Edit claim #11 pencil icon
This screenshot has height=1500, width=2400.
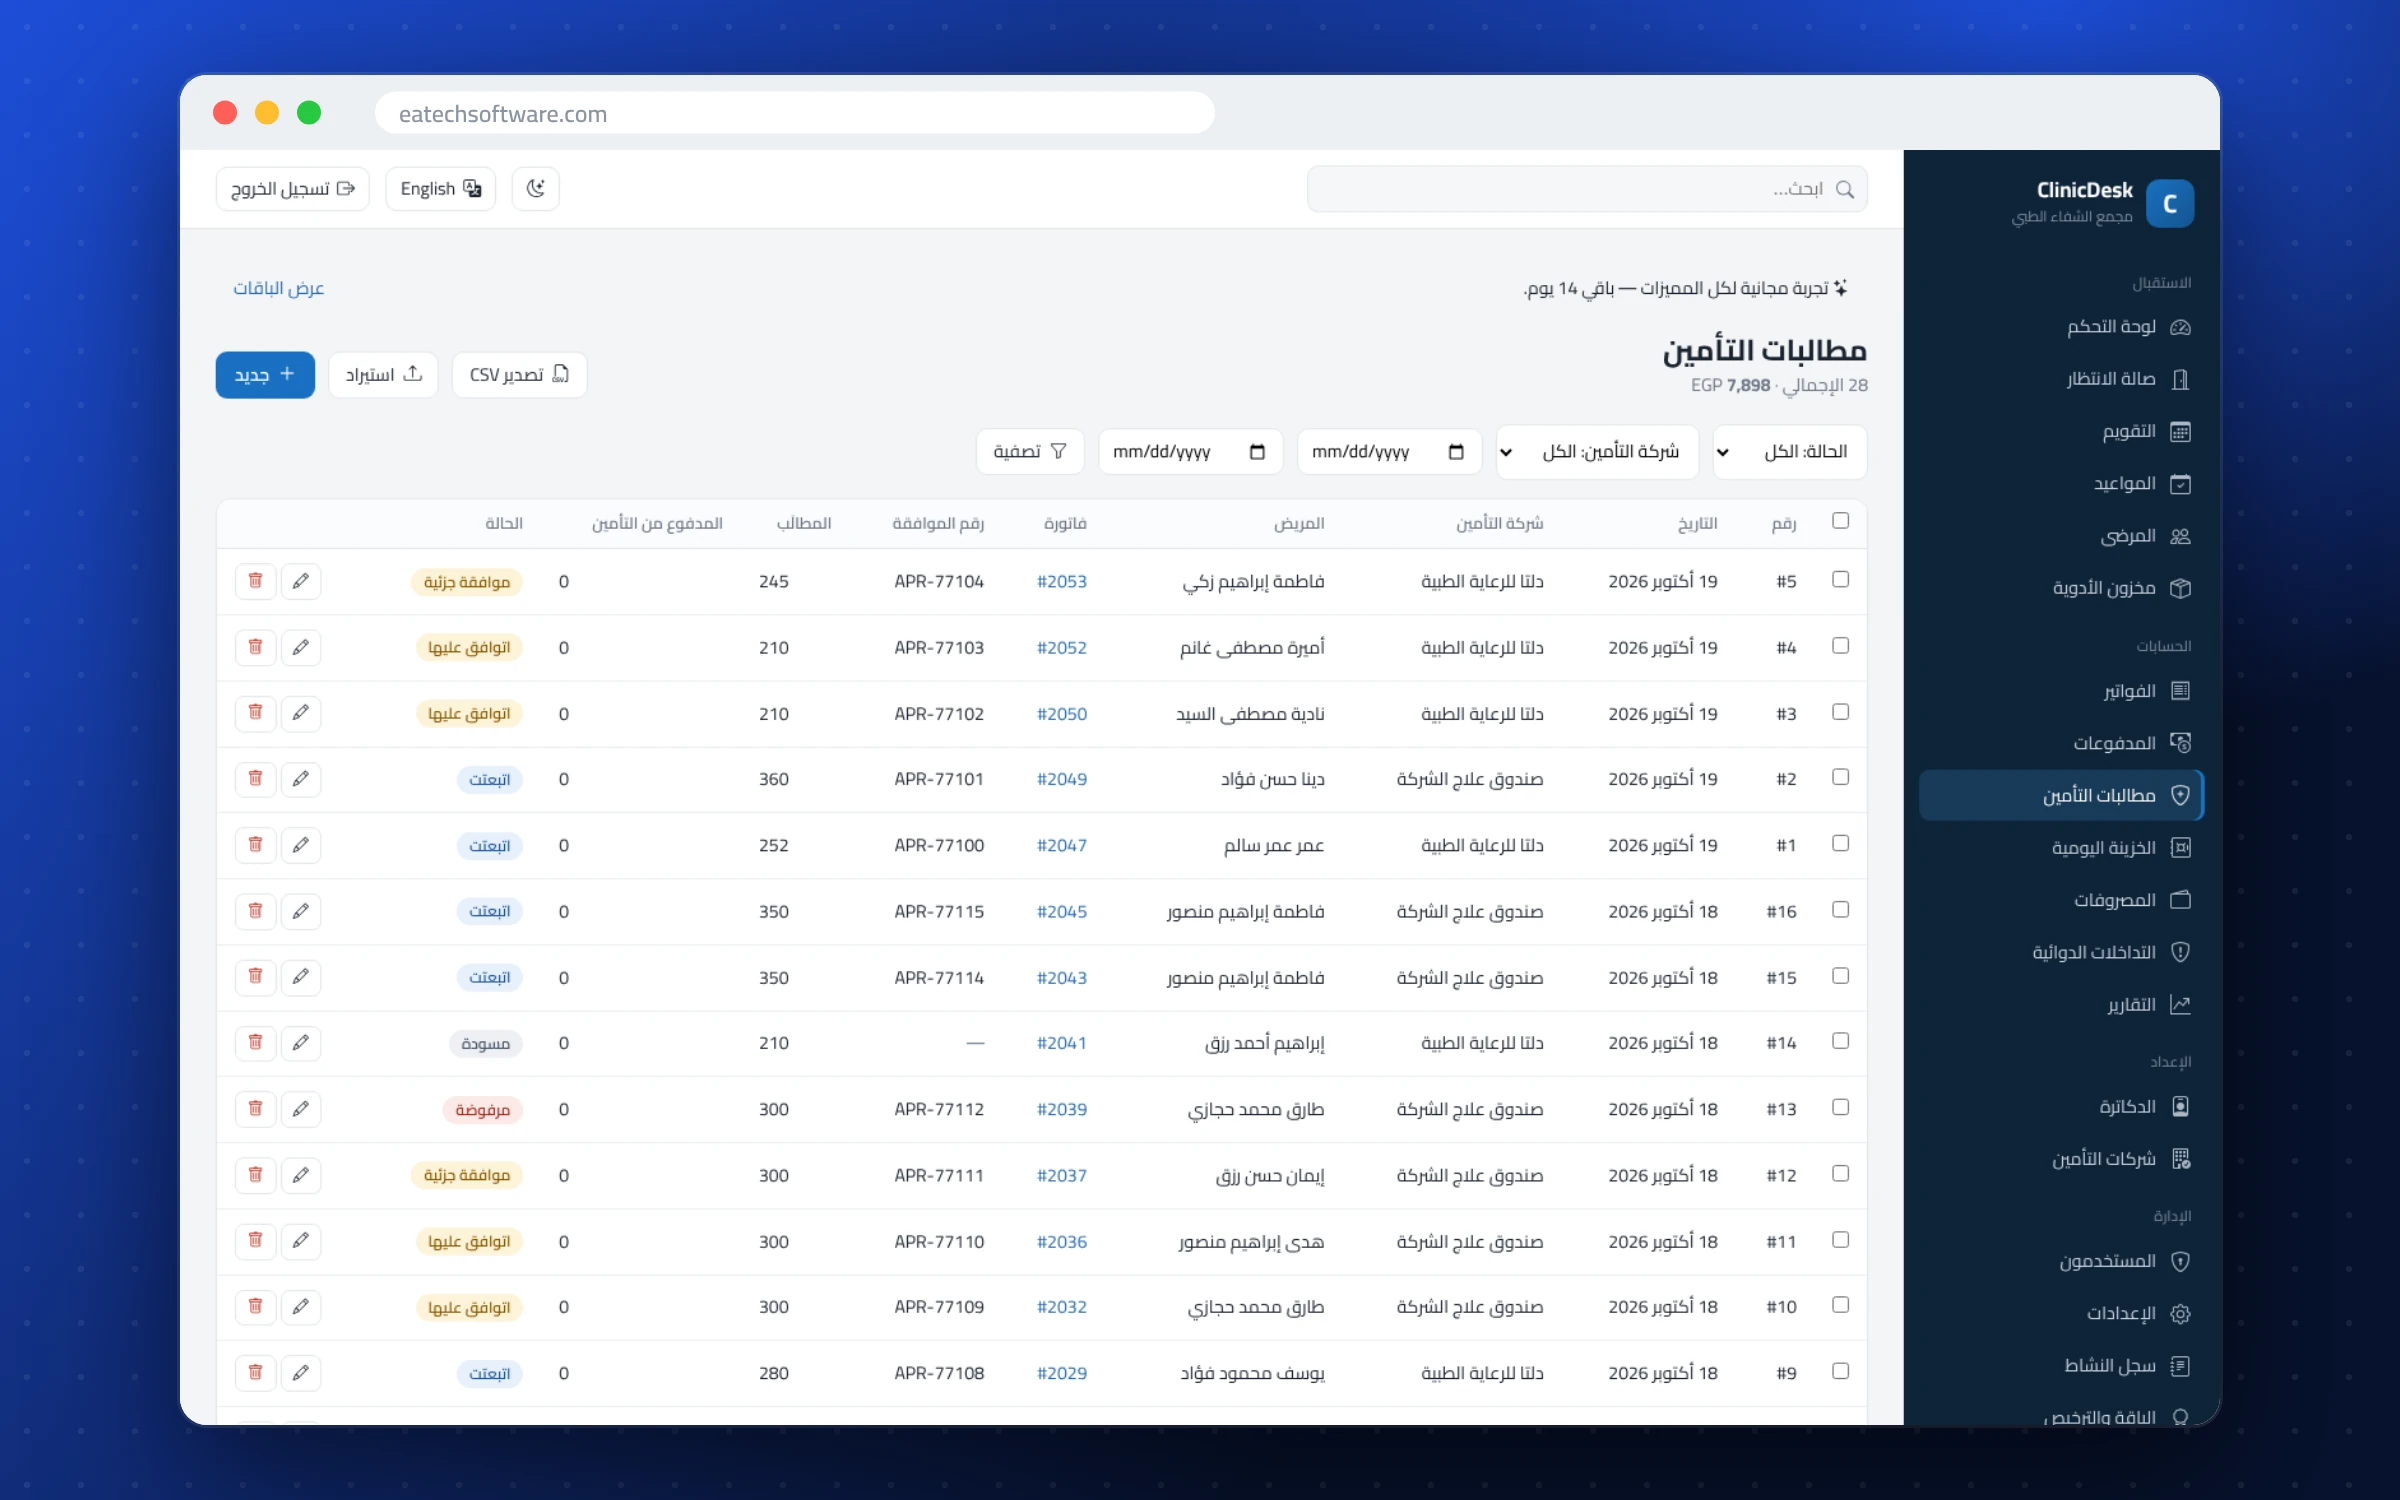300,1241
